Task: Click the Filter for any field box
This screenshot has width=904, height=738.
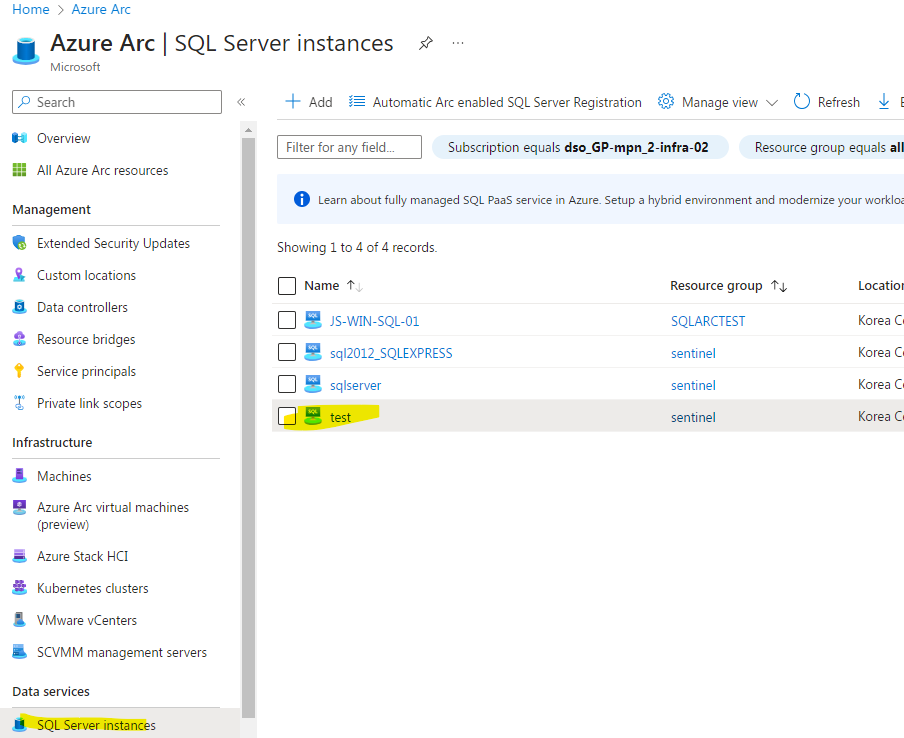Action: 349,147
